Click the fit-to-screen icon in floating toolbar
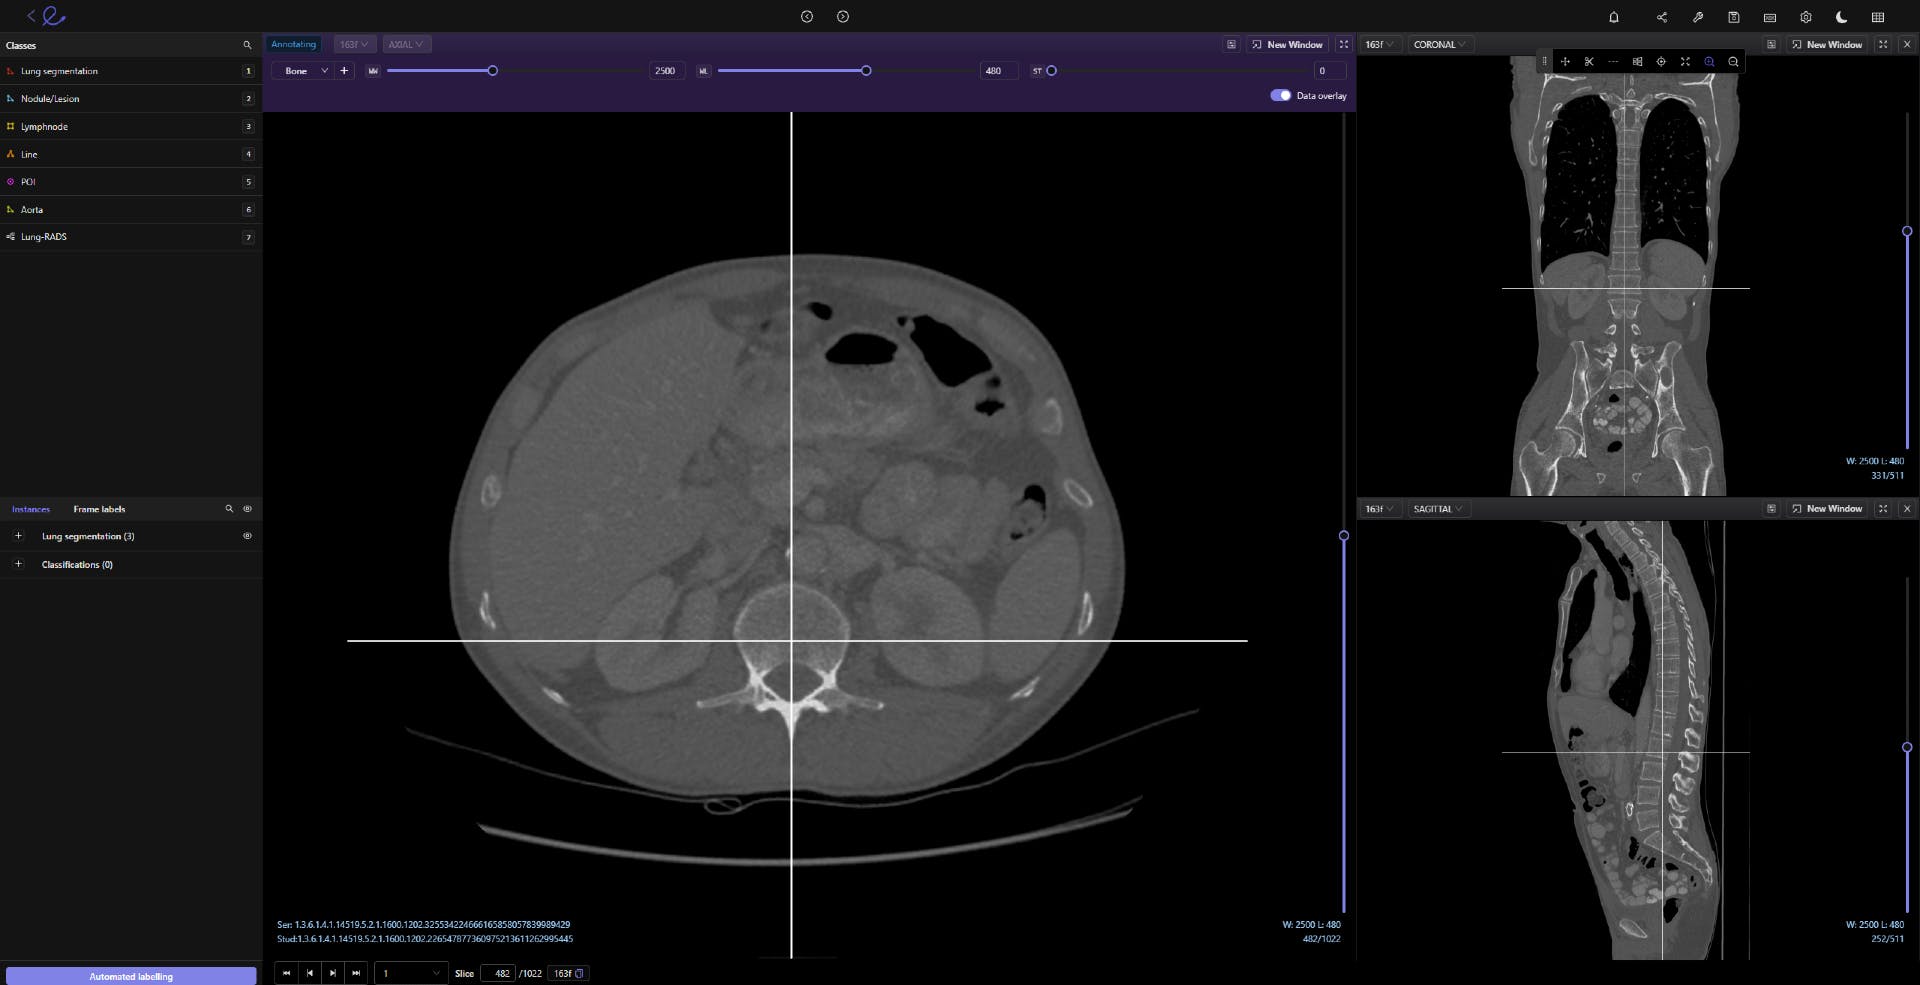Image resolution: width=1920 pixels, height=985 pixels. 1685,62
